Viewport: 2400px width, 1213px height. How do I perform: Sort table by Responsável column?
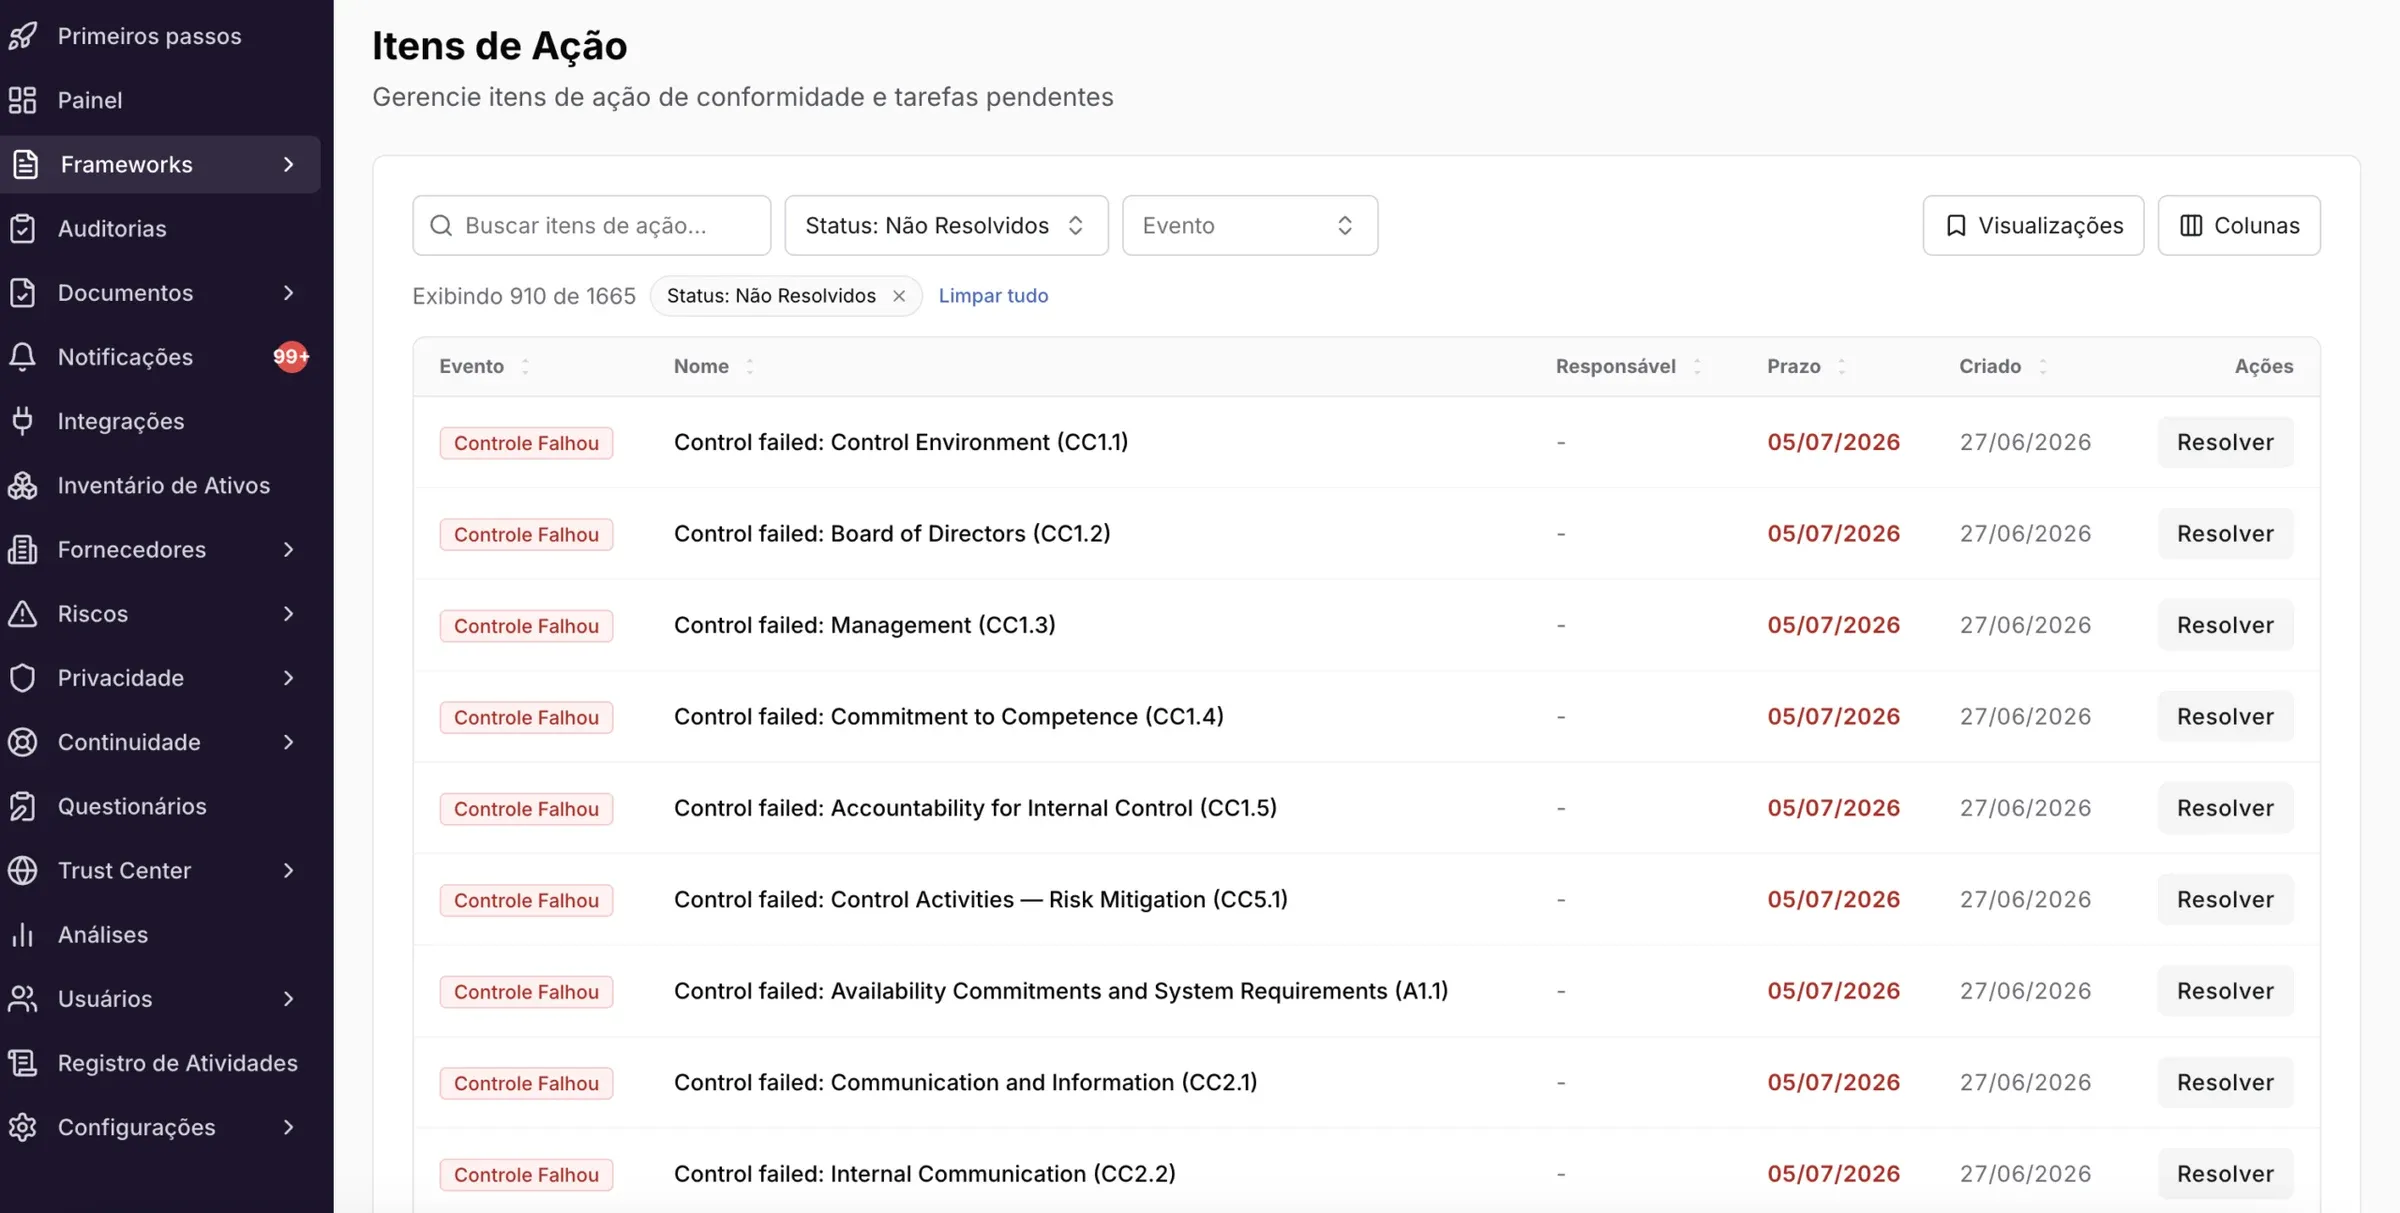[x=1697, y=367]
